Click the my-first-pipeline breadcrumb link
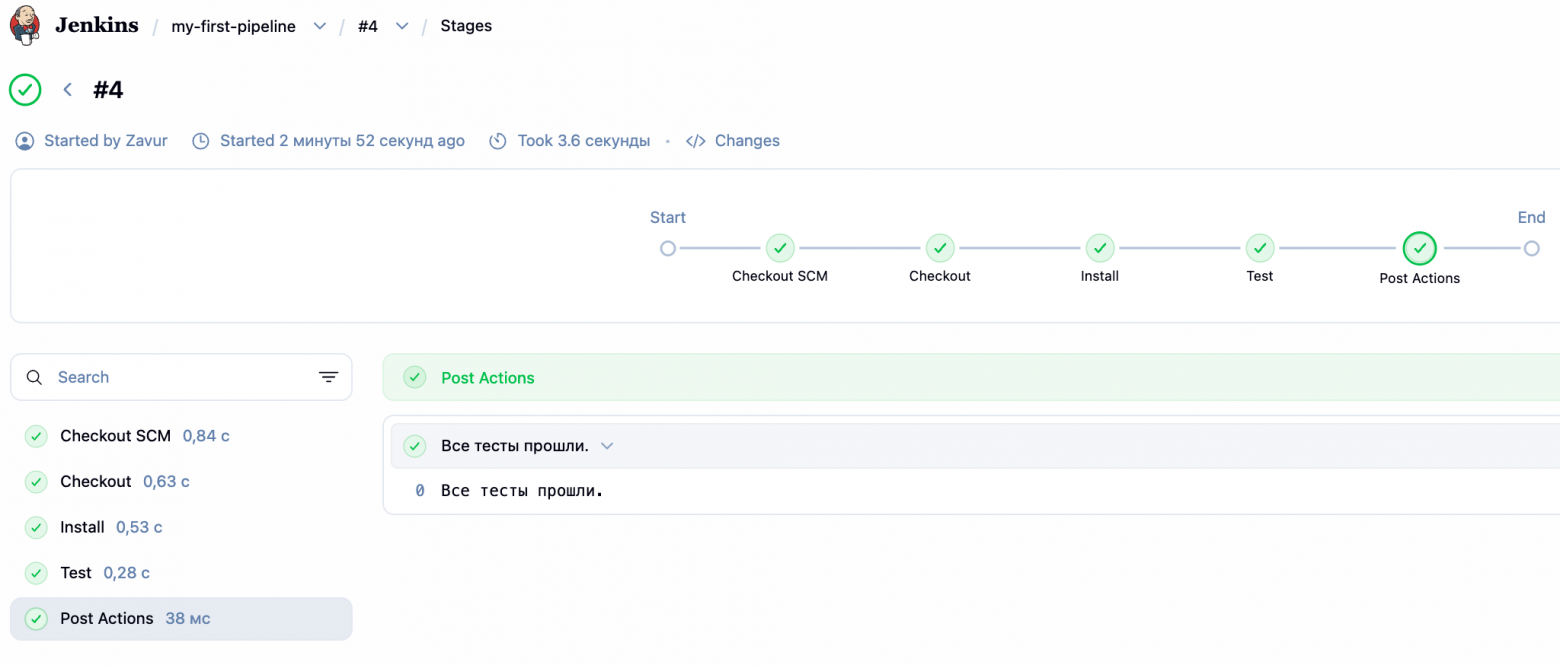Screen dimensions: 1560x665 [x=234, y=26]
